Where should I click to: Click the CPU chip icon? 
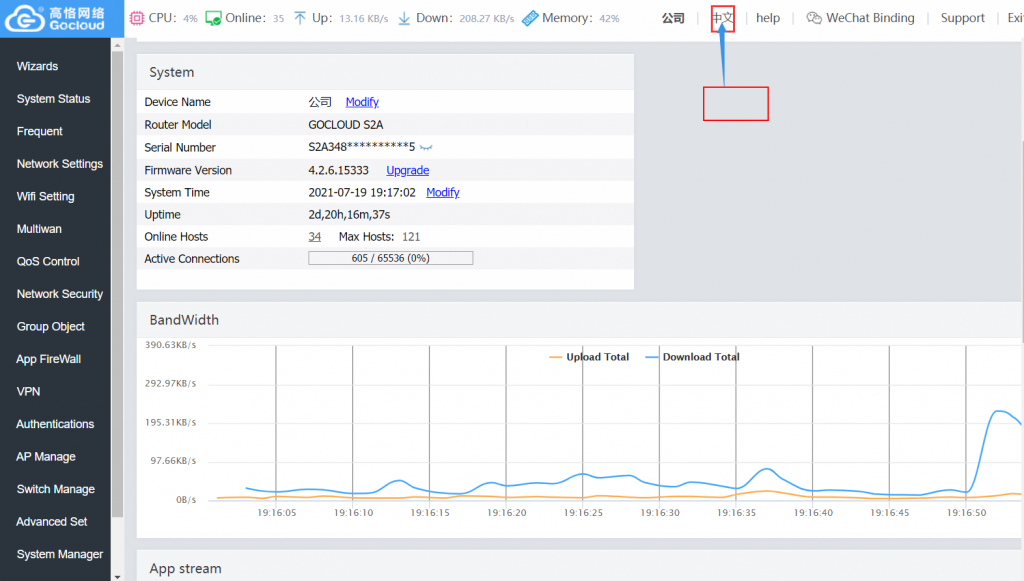pyautogui.click(x=137, y=18)
